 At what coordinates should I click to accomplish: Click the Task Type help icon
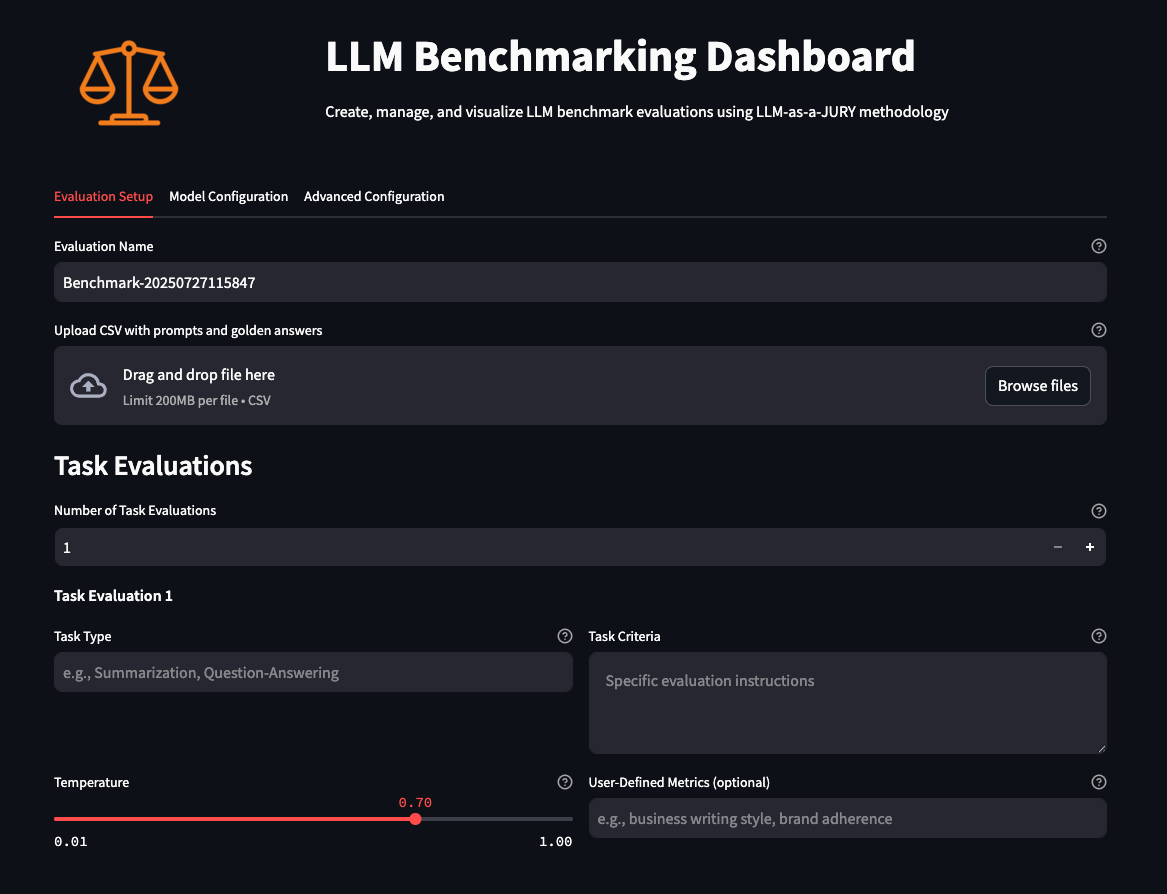click(x=565, y=636)
